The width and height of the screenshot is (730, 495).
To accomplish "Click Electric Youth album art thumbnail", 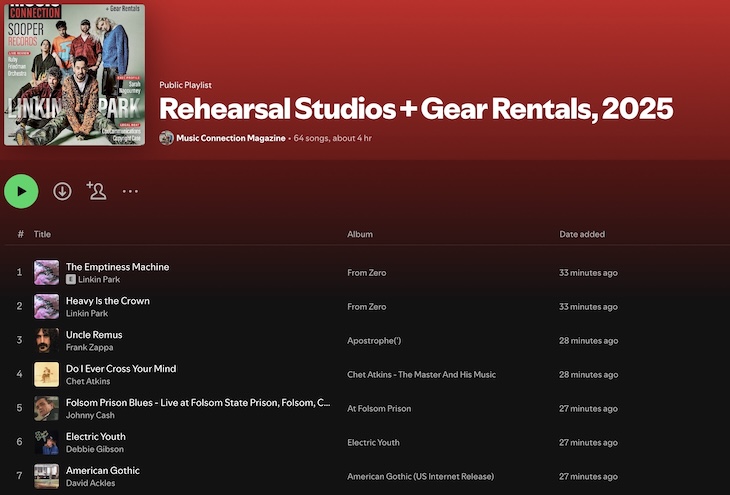I will [47, 442].
